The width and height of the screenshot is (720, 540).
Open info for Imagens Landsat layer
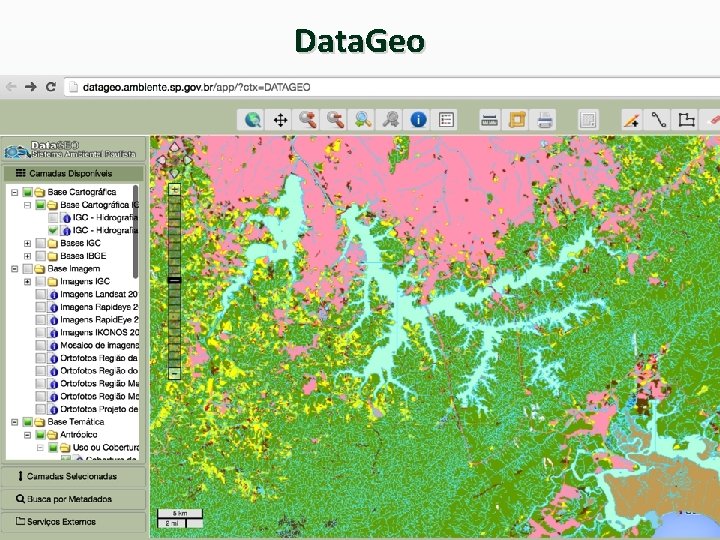(53, 294)
